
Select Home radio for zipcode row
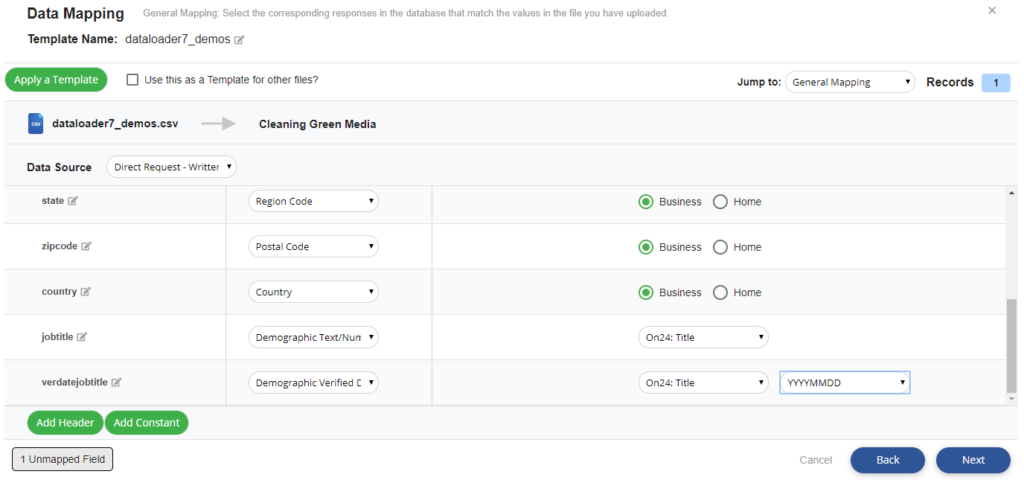(720, 248)
